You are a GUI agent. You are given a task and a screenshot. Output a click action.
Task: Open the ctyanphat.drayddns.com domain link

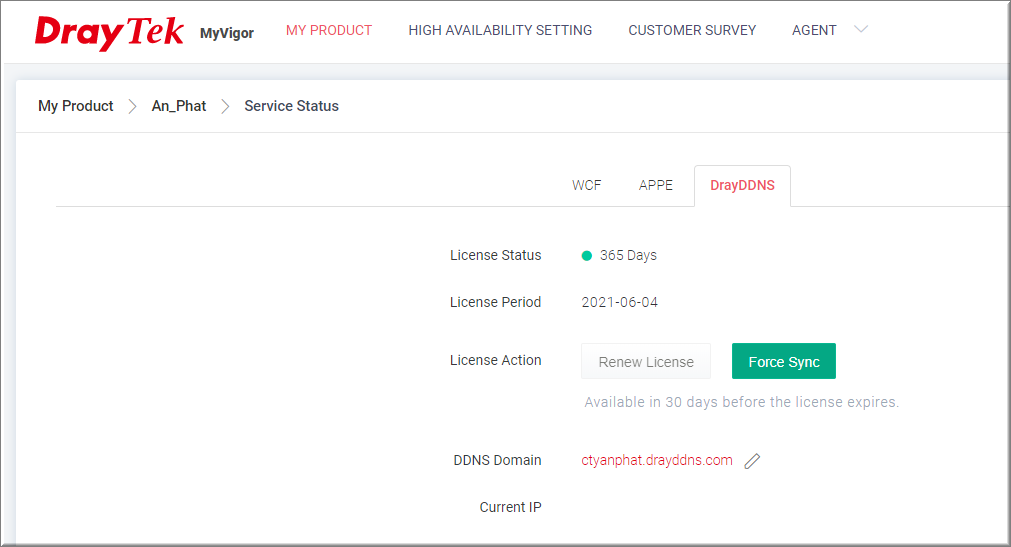tap(657, 461)
